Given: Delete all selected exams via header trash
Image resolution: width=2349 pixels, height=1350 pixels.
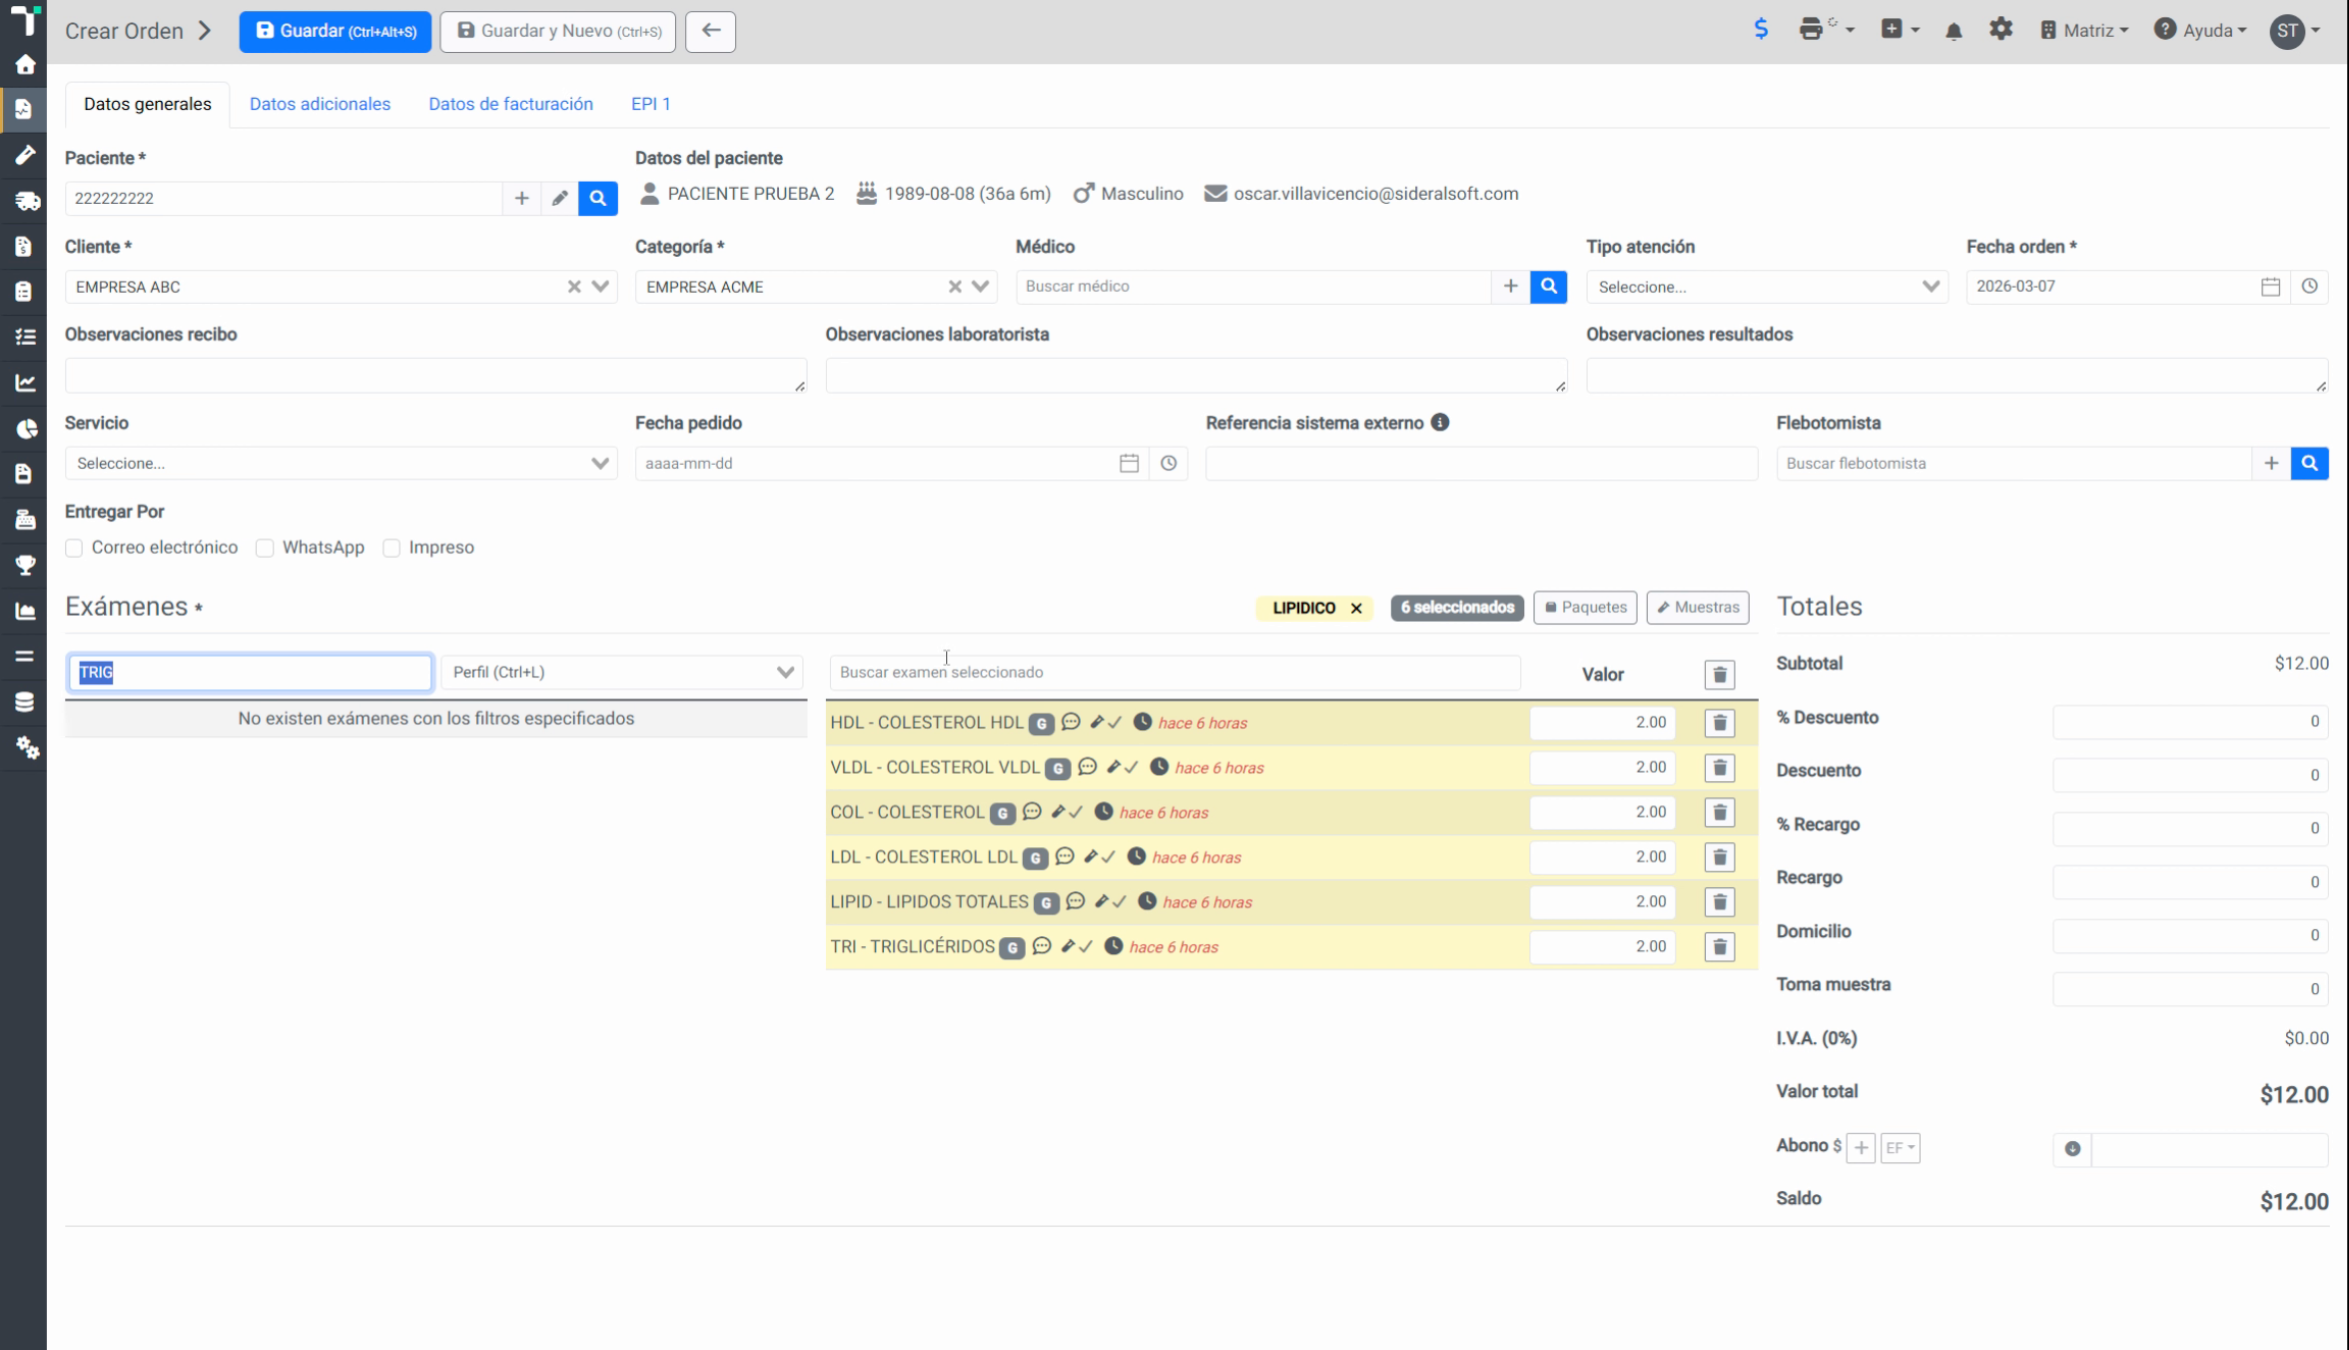Looking at the screenshot, I should pos(1719,675).
